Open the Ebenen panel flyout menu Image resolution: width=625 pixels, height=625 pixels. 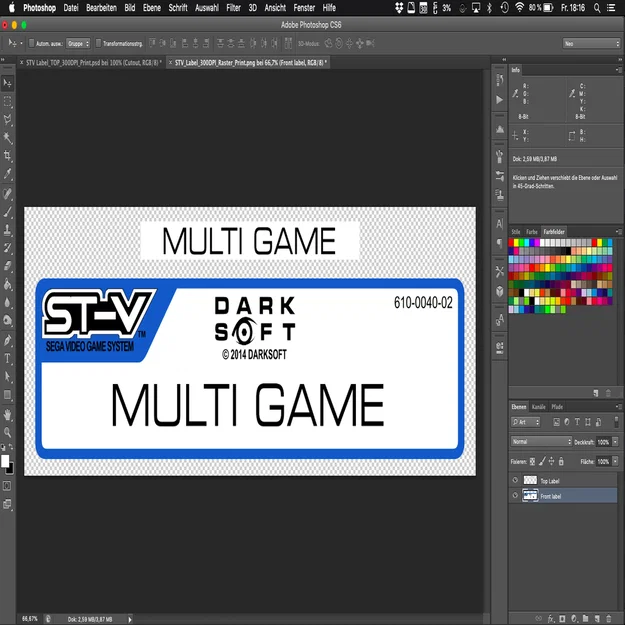click(618, 407)
